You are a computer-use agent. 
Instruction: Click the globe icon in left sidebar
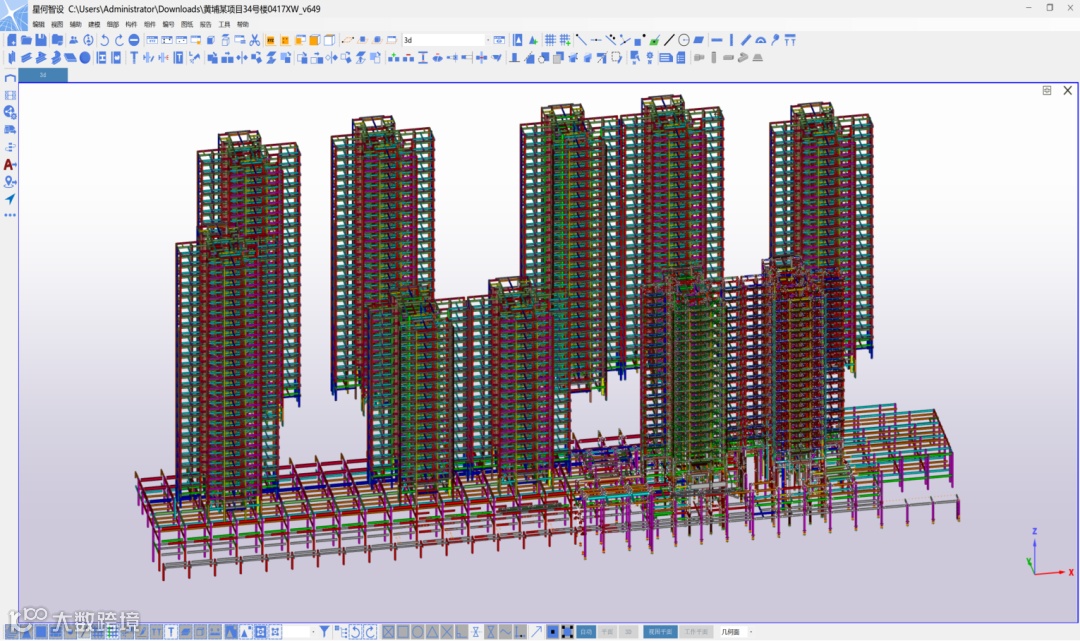point(10,112)
